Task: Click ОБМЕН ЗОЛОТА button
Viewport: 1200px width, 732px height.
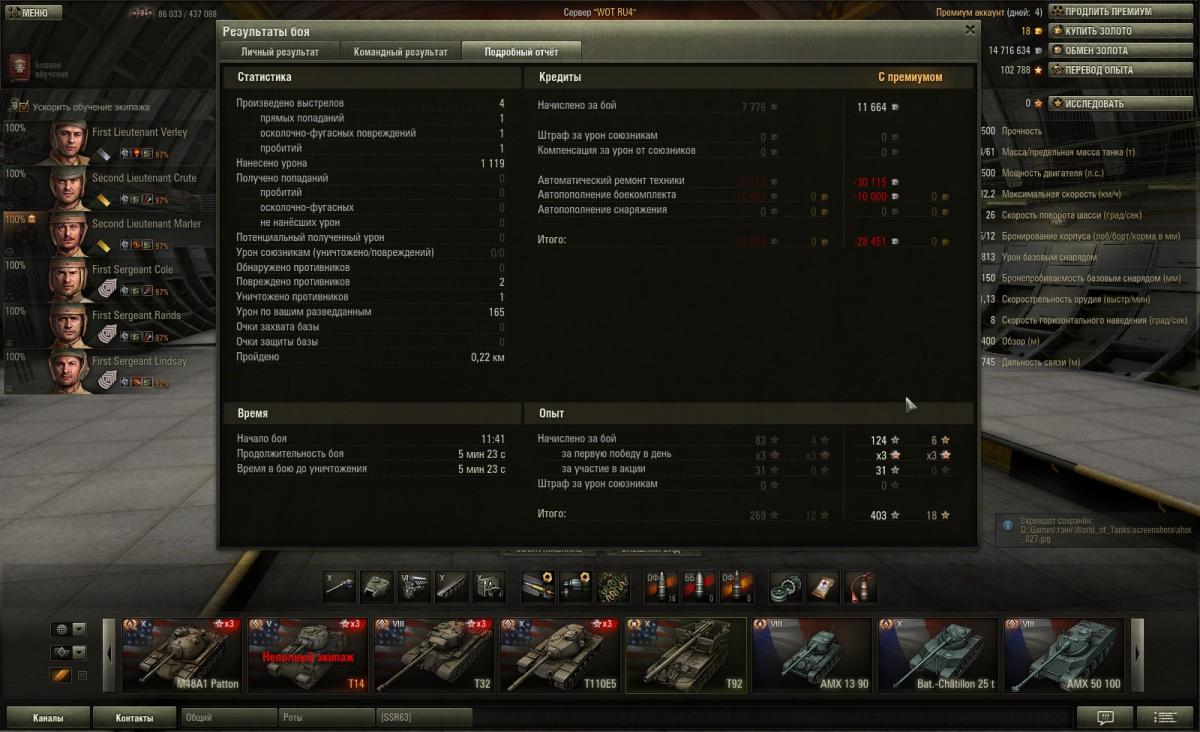Action: pyautogui.click(x=1120, y=50)
